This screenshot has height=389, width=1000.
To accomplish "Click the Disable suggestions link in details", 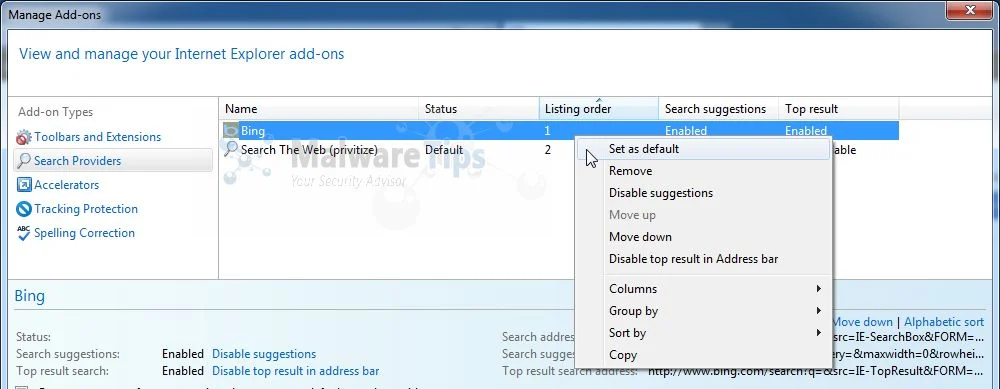I will pos(264,354).
